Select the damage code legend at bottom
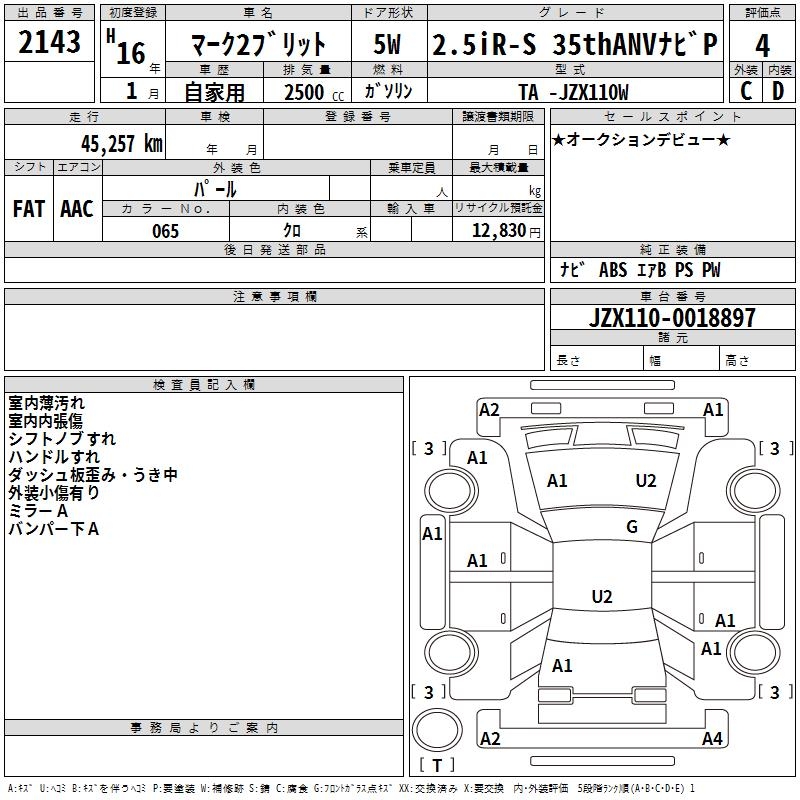The image size is (800, 800). click(x=351, y=788)
